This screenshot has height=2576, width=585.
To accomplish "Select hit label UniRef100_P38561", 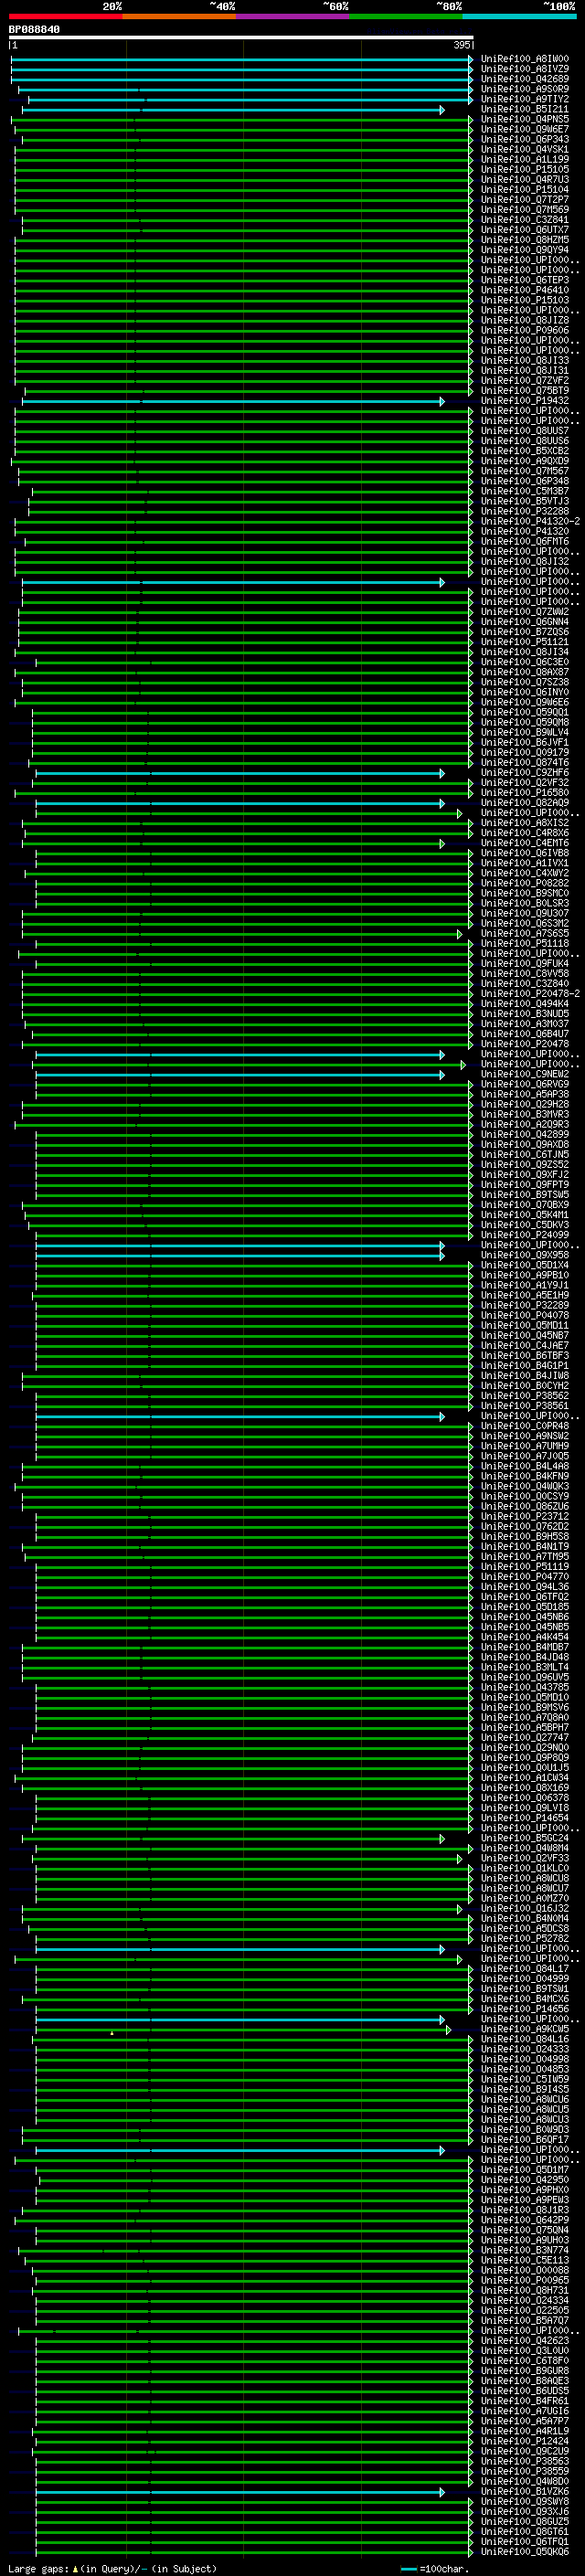I will coord(525,1406).
